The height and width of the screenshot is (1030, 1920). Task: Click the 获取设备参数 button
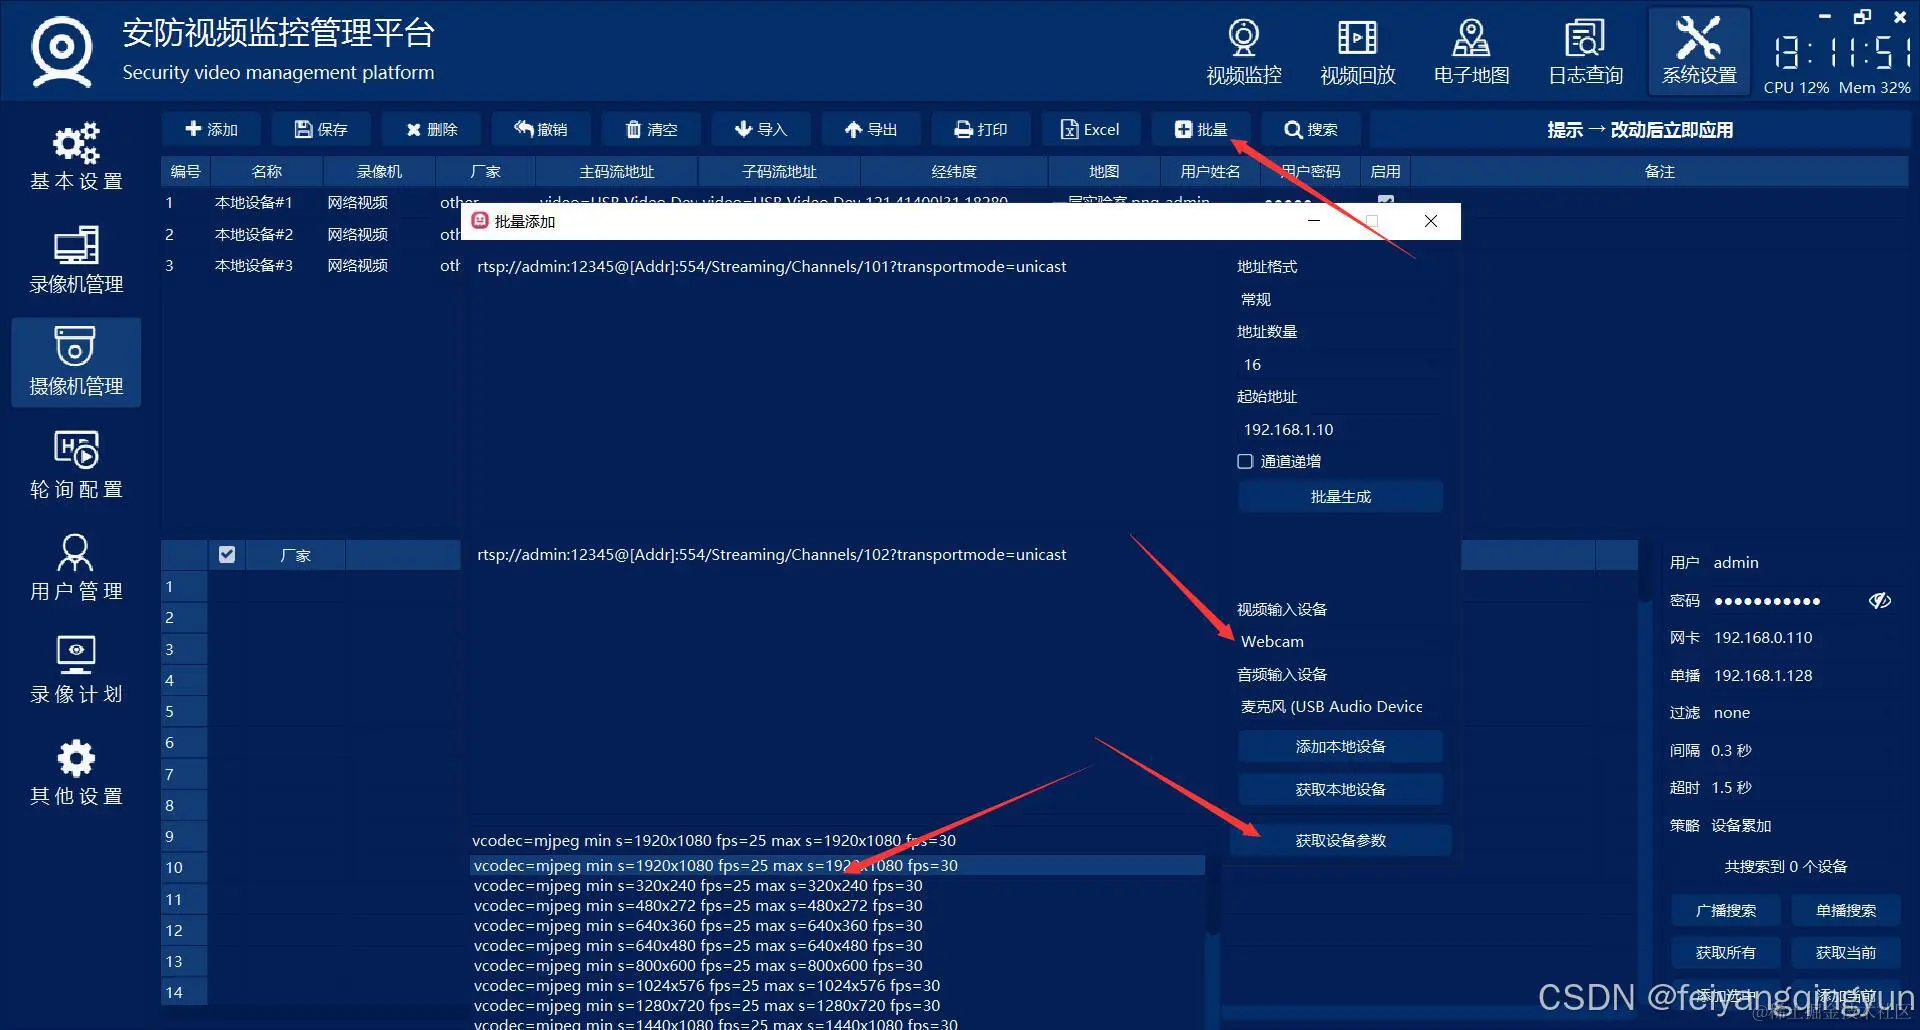point(1340,840)
